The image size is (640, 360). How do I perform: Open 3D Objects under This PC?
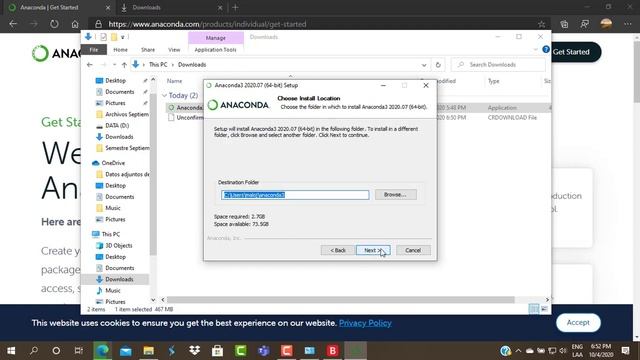click(119, 246)
